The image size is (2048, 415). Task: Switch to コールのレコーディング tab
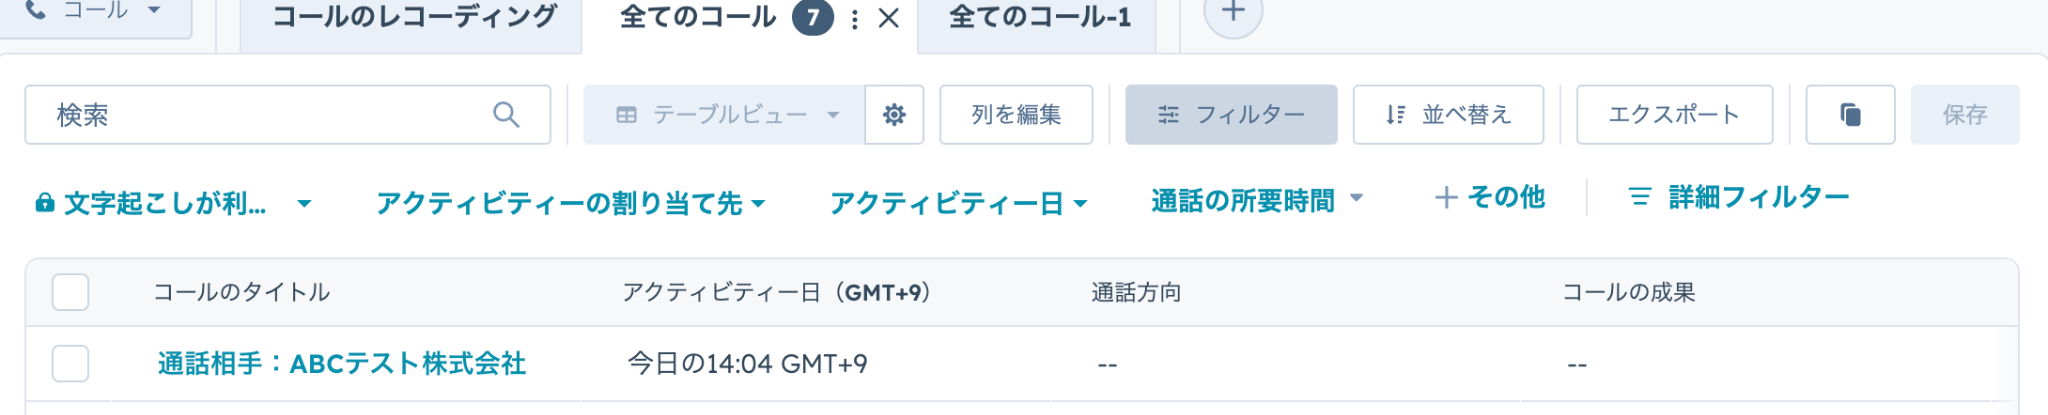(413, 17)
